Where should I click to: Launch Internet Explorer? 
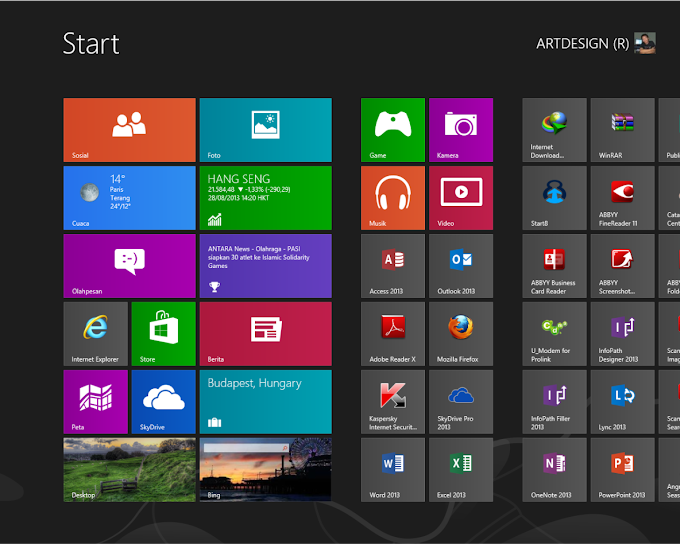coord(95,334)
